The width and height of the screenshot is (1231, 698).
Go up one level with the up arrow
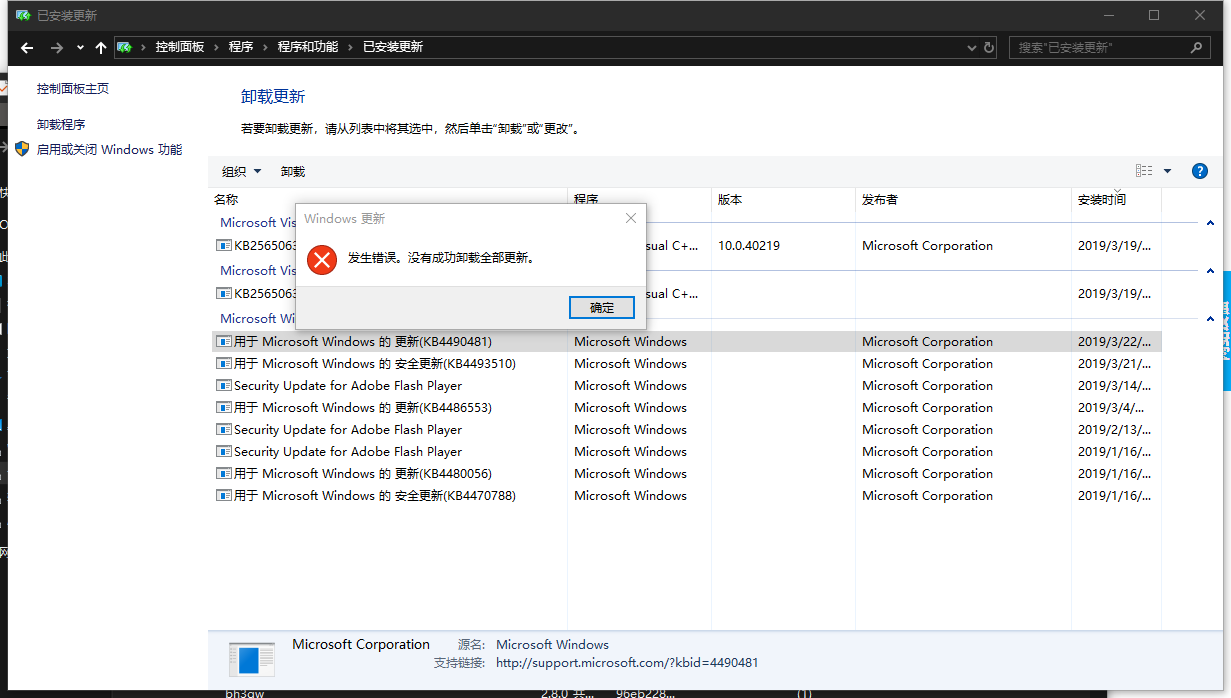100,47
